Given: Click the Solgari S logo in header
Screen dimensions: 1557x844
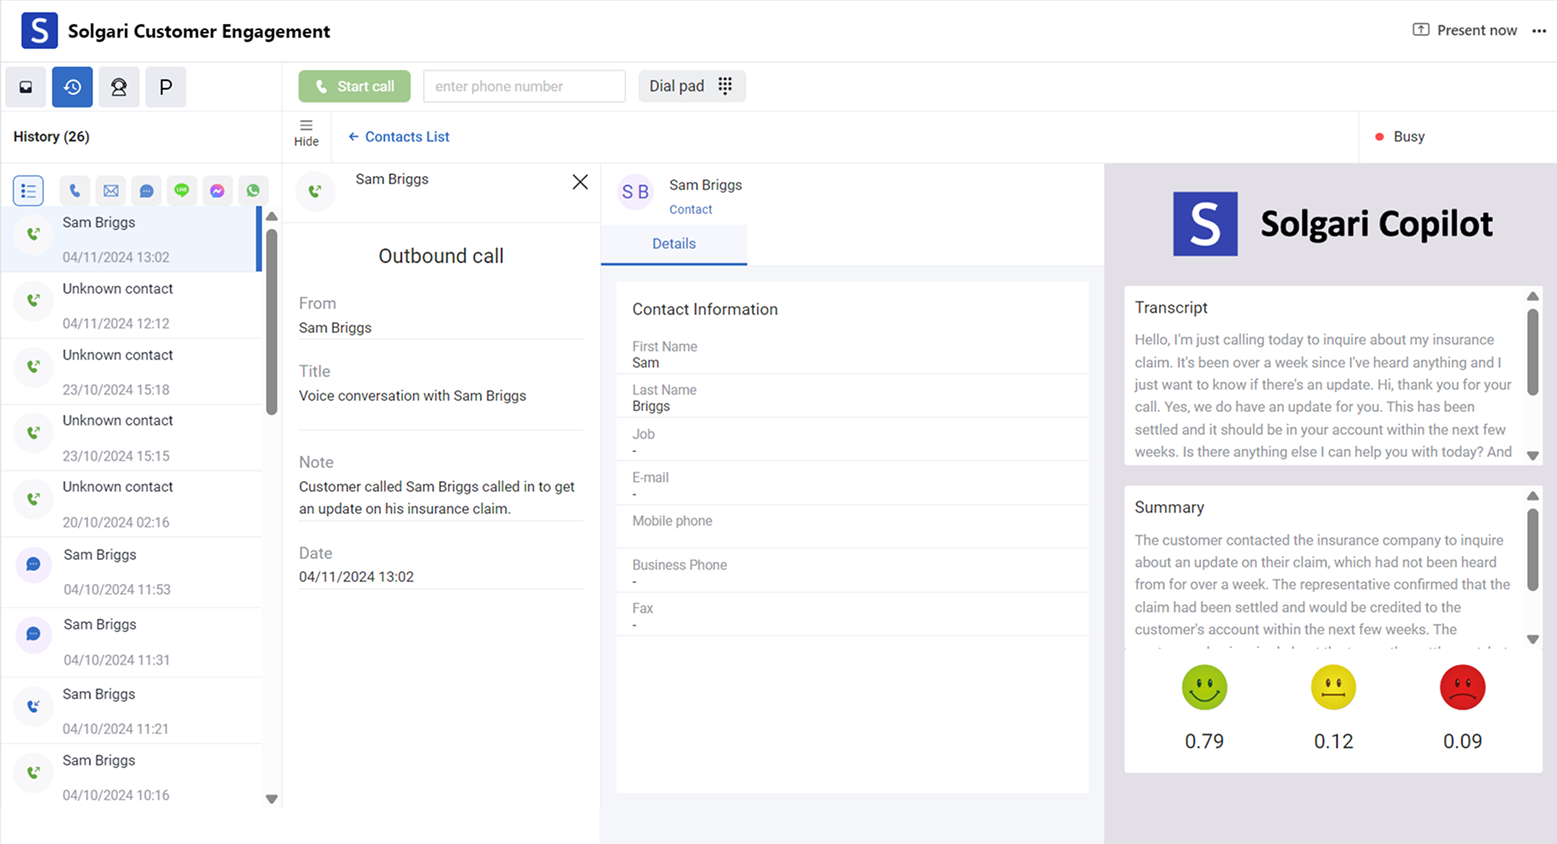Looking at the screenshot, I should [39, 30].
